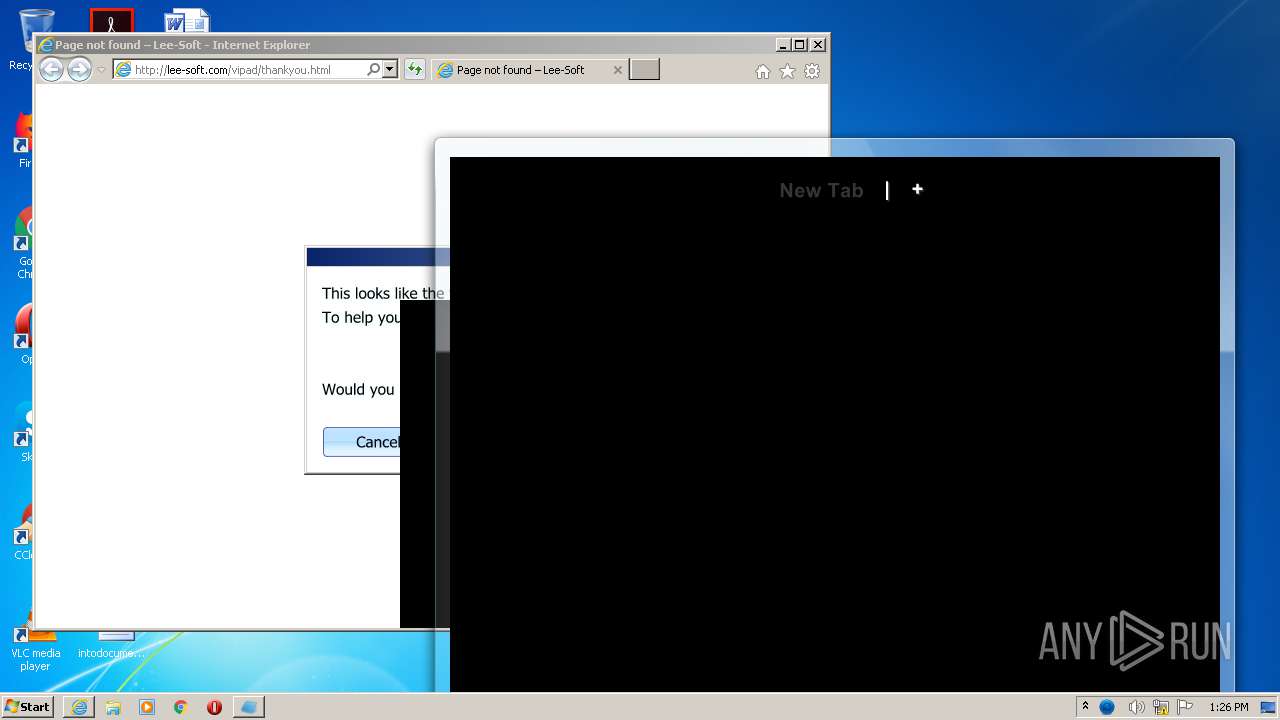Launch Windows Media Player from taskbar

click(147, 707)
